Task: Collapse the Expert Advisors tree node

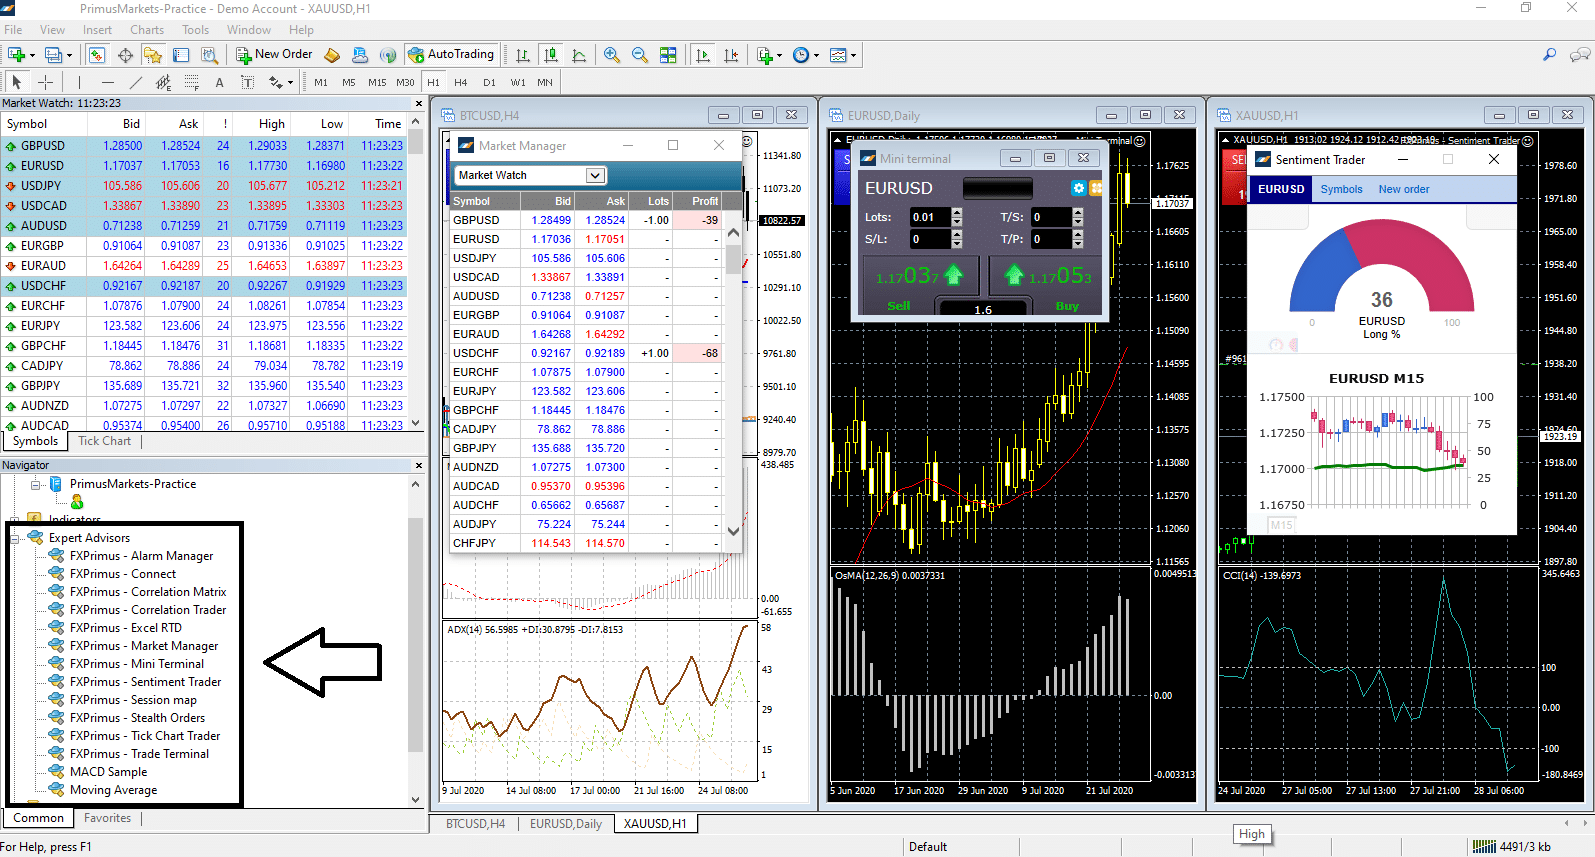Action: pyautogui.click(x=16, y=538)
